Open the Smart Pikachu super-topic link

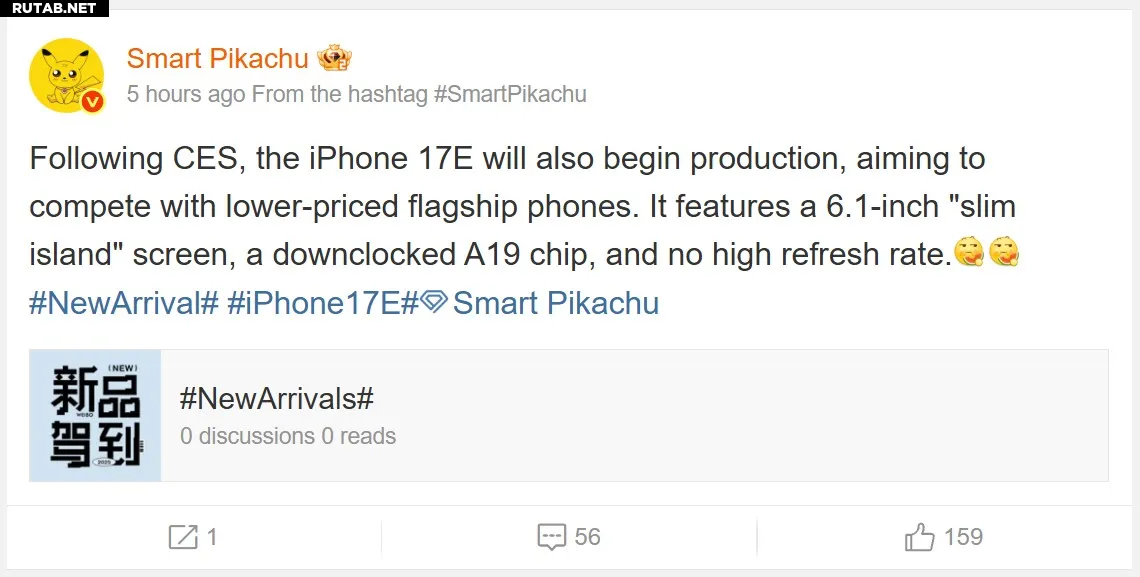coord(556,303)
